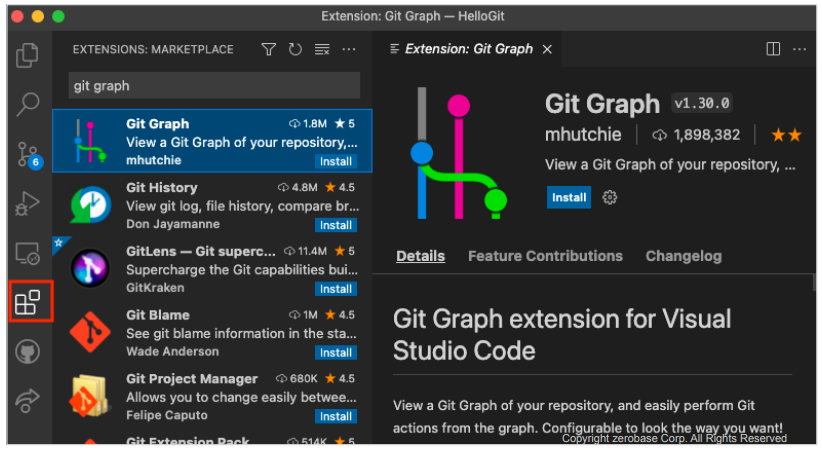Open publisher mhutchie on details page

pyautogui.click(x=583, y=135)
